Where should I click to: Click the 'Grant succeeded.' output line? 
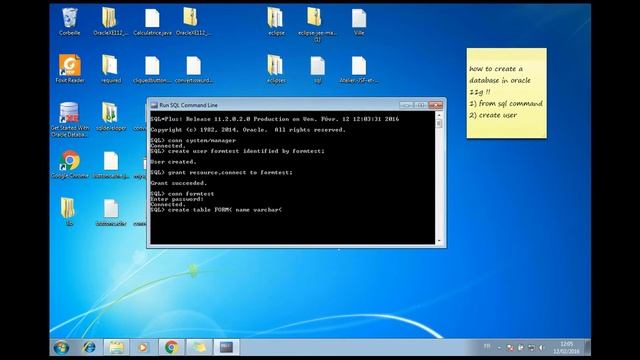(x=179, y=183)
